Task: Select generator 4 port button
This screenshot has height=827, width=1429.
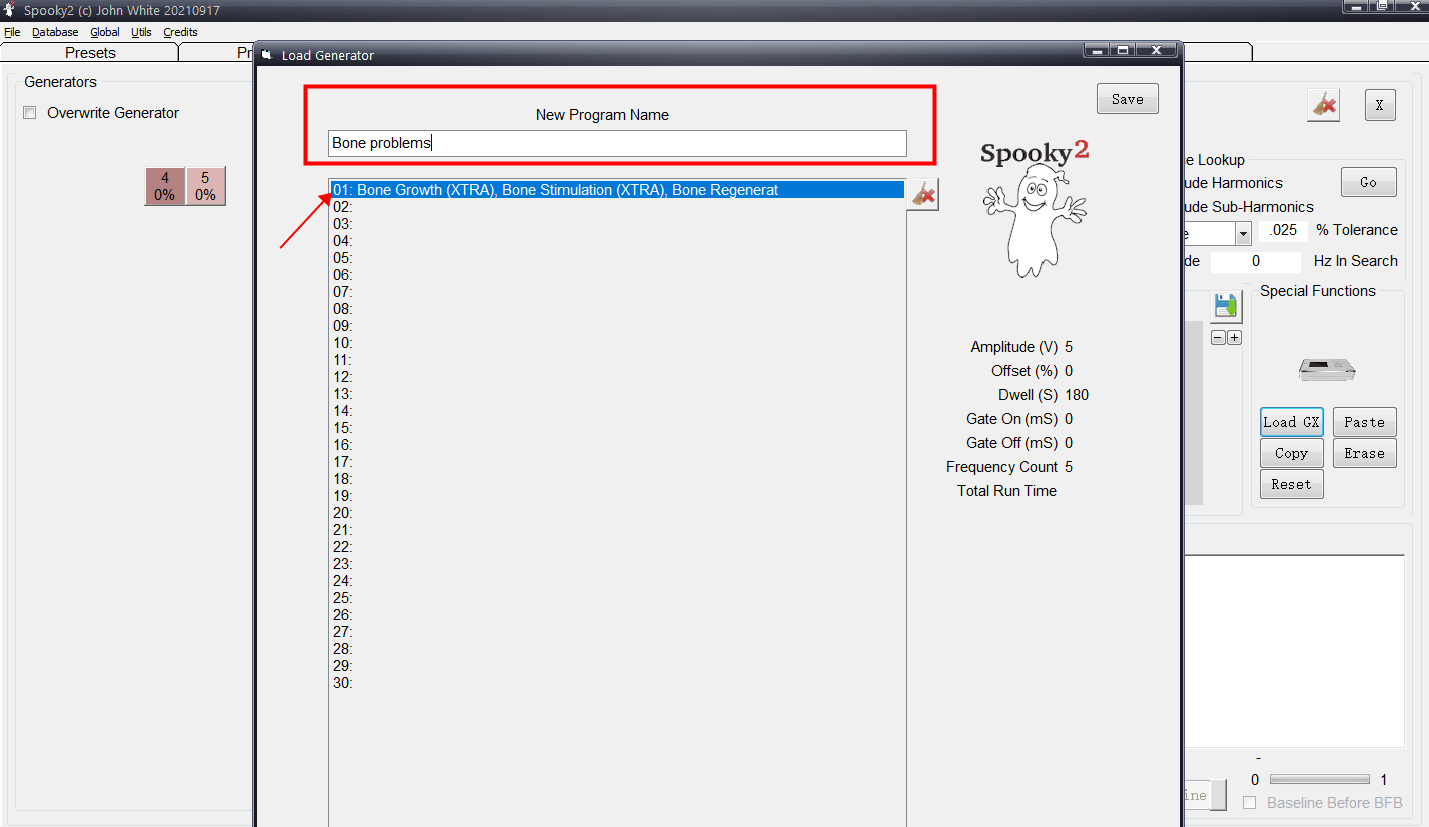Action: click(165, 186)
